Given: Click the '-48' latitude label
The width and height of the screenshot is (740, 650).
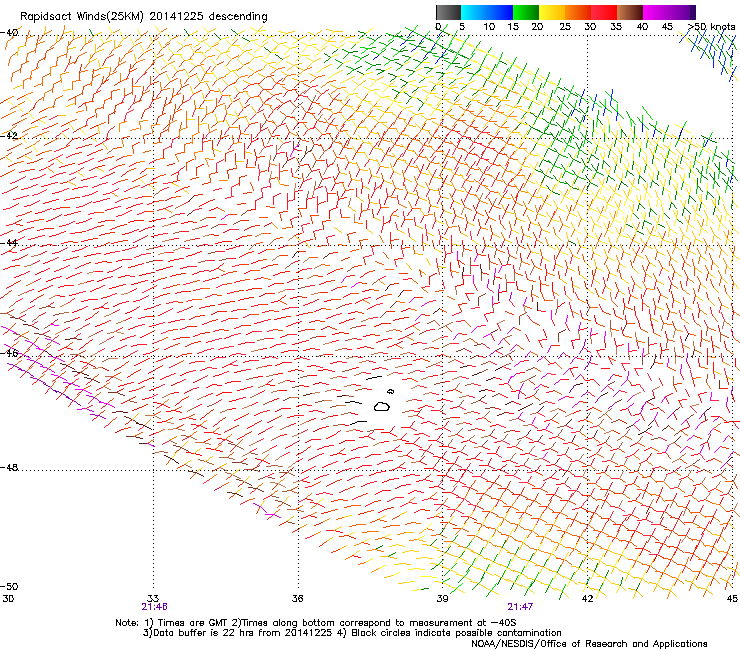Looking at the screenshot, I should click(x=9, y=467).
